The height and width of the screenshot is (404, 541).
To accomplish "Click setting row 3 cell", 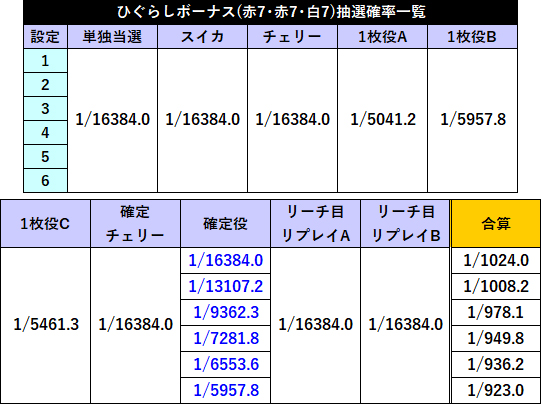I will click(45, 109).
